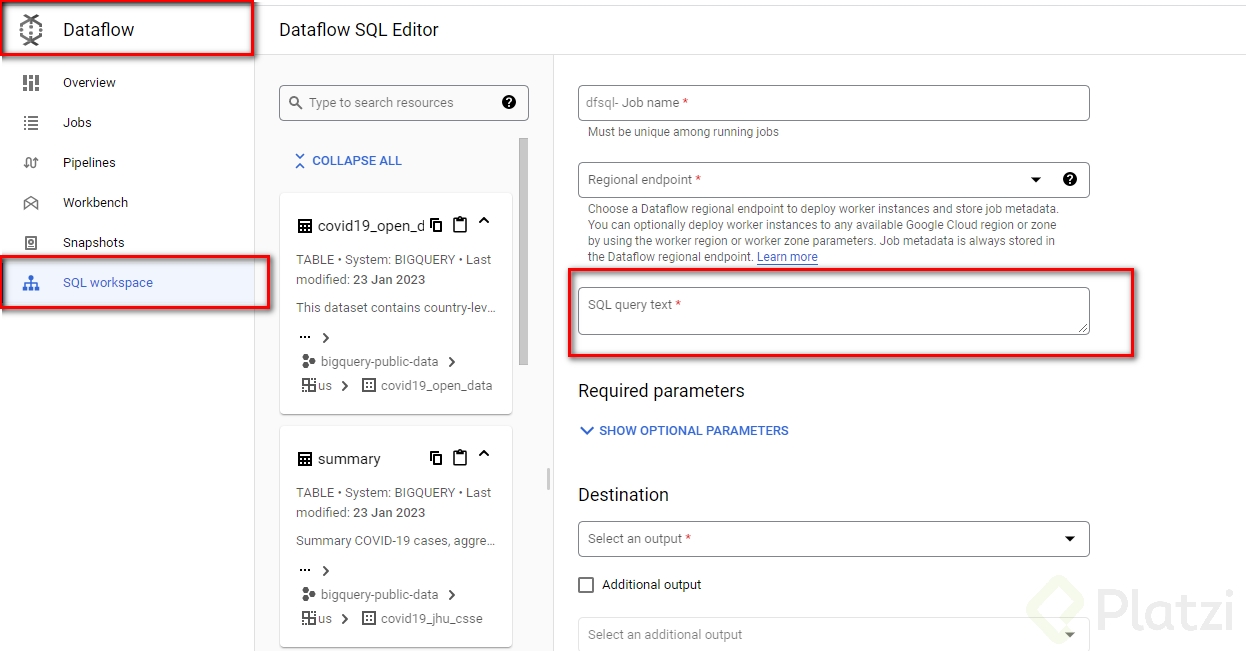Screen dimensions: 1246x651
Task: Click the Pipelines sidebar icon
Action: tap(31, 163)
